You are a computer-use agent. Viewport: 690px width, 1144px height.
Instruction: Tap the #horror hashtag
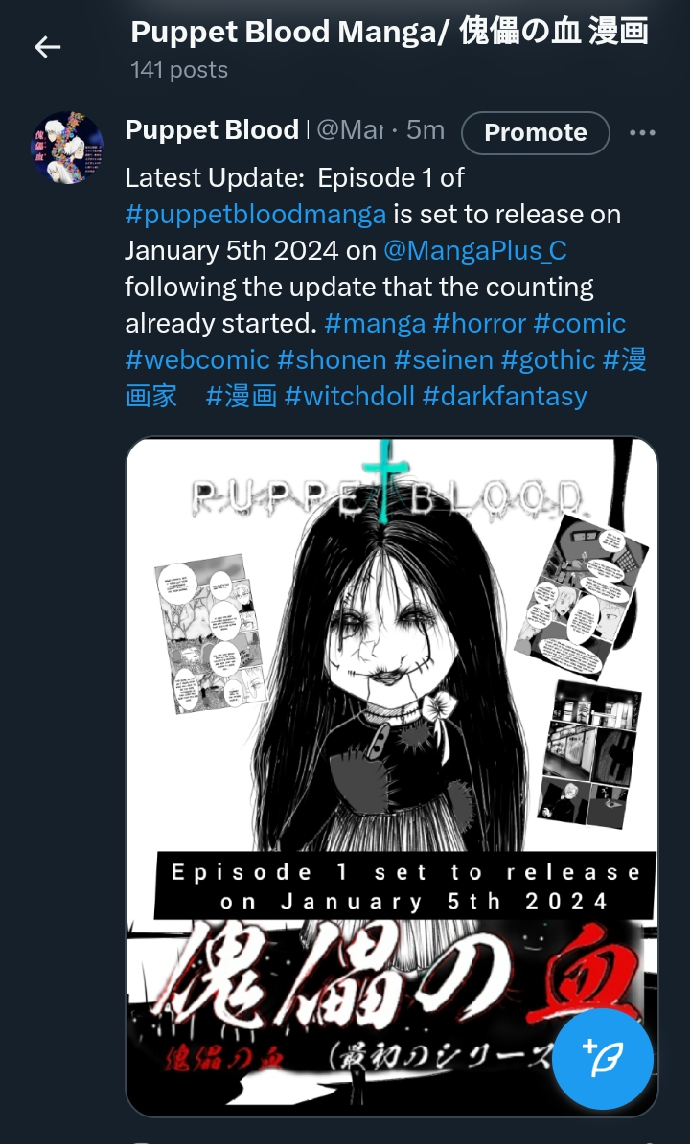pos(479,323)
